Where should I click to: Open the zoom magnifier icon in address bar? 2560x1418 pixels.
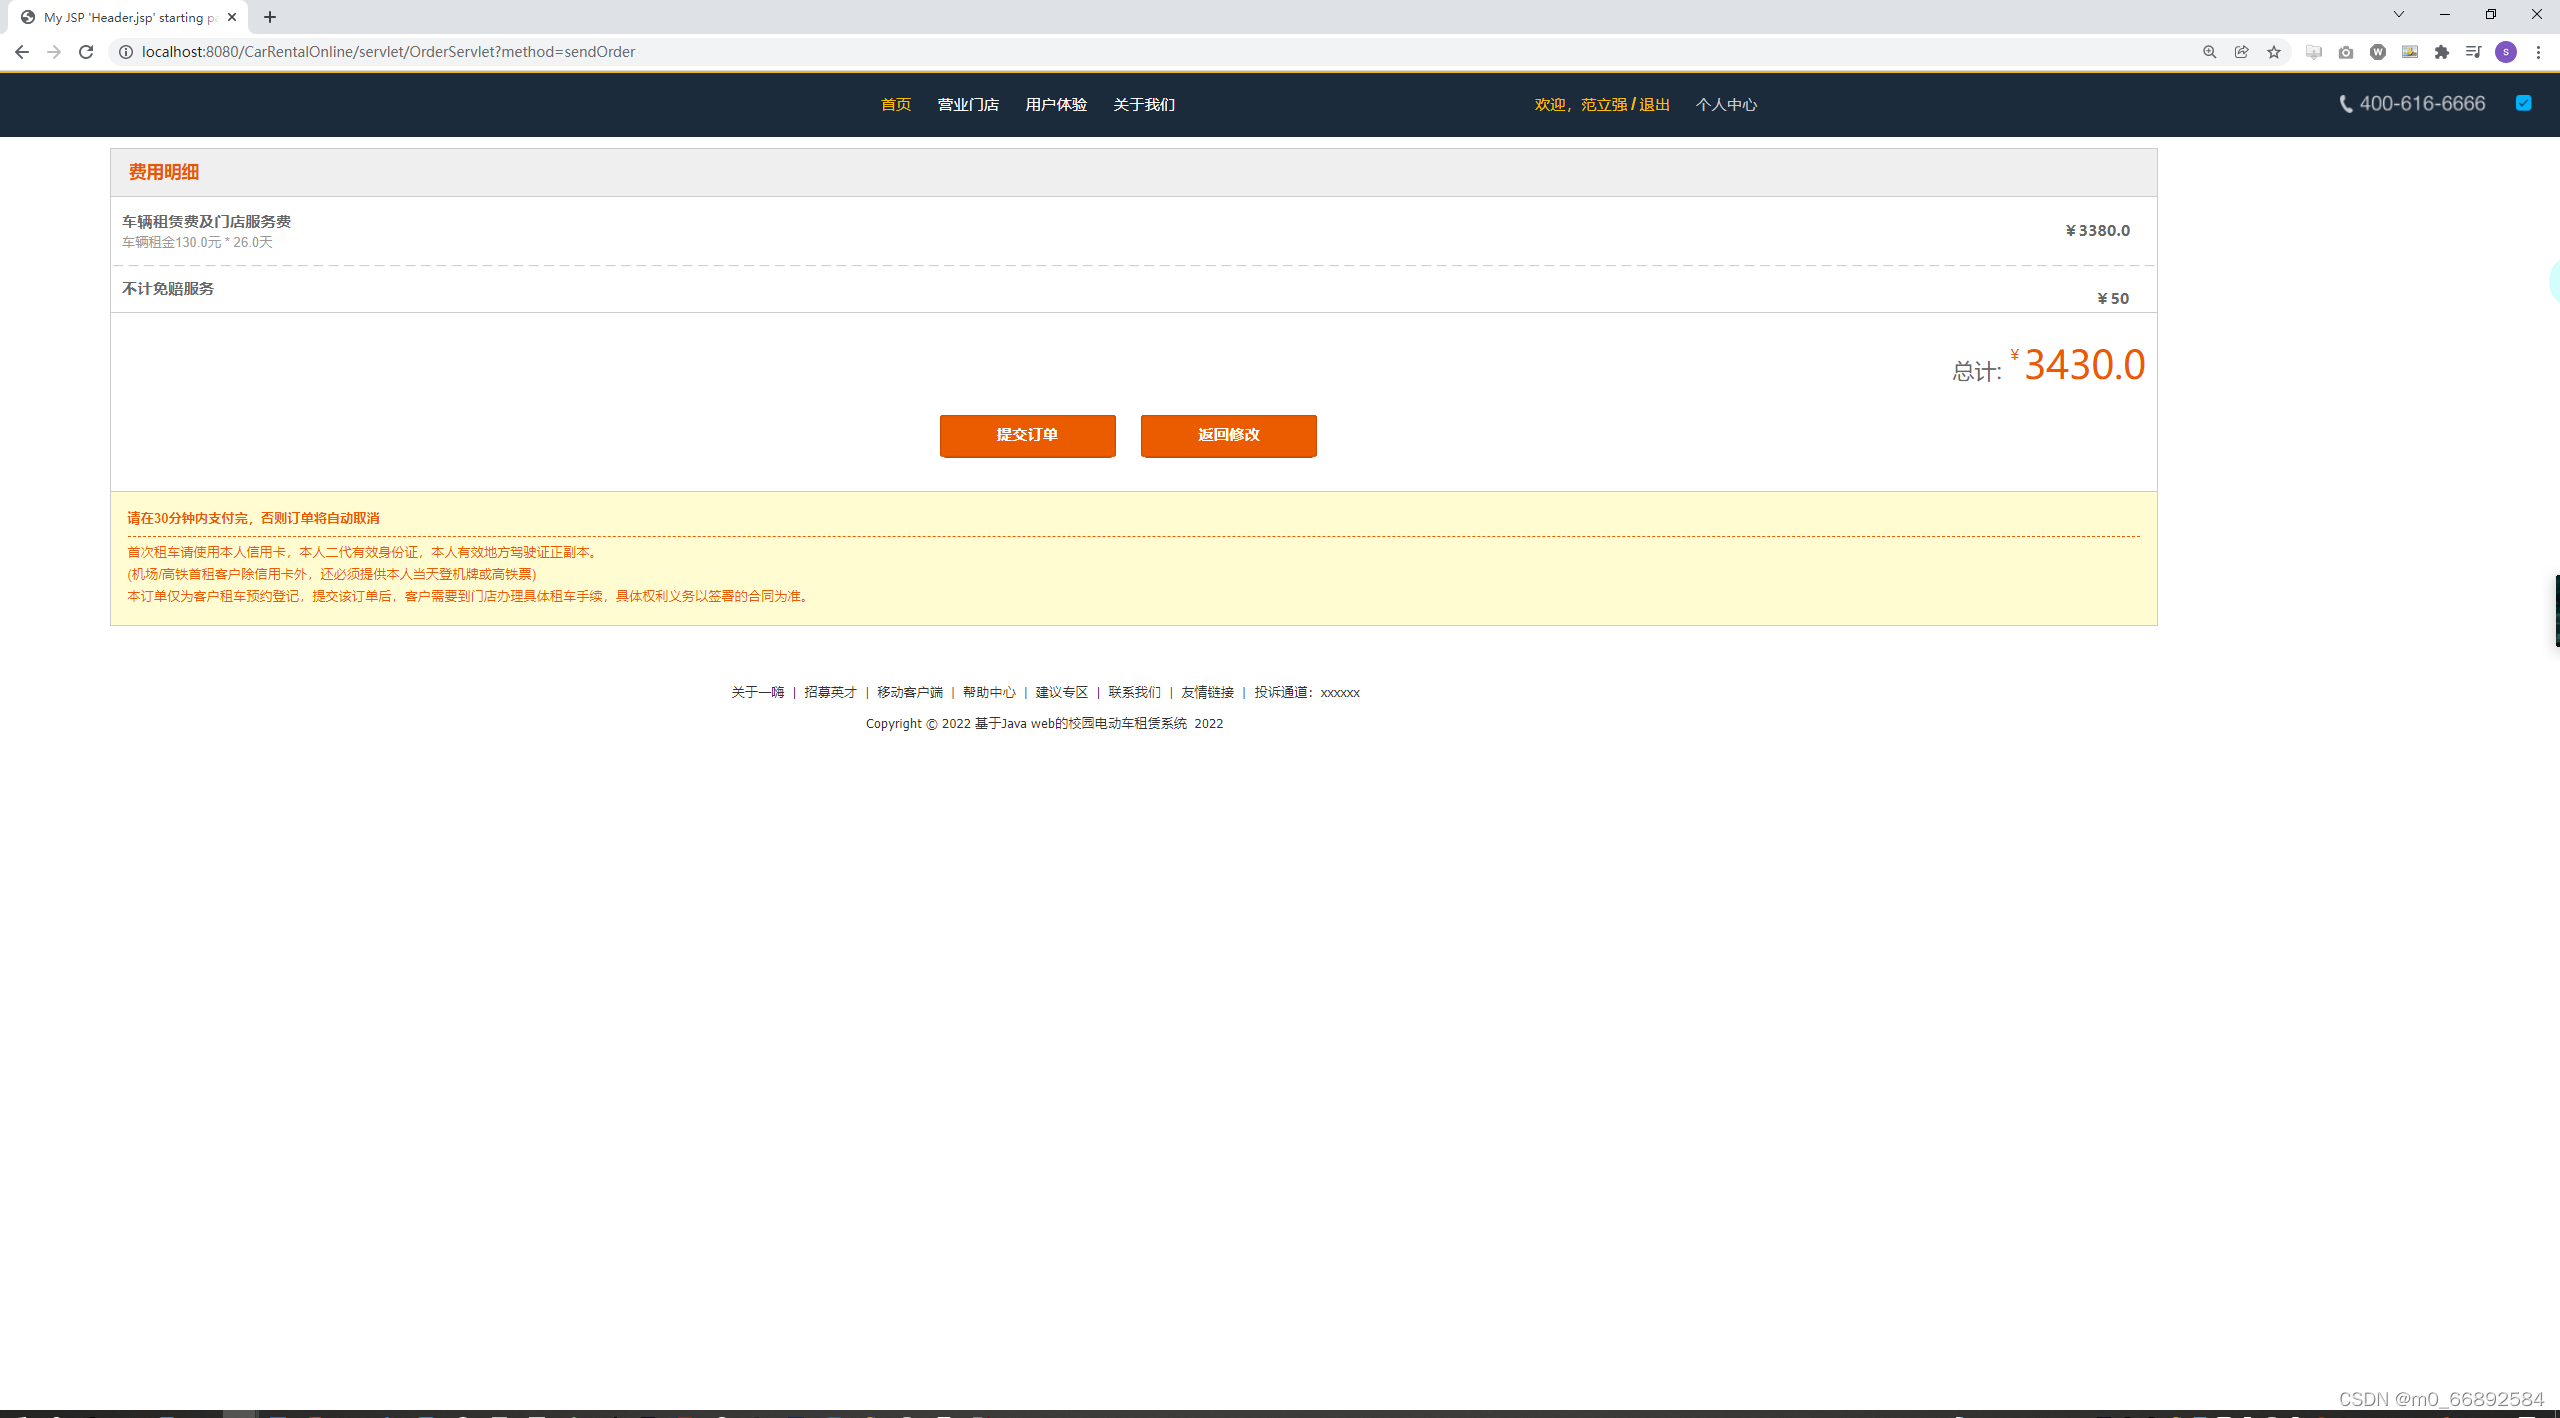coord(2209,52)
